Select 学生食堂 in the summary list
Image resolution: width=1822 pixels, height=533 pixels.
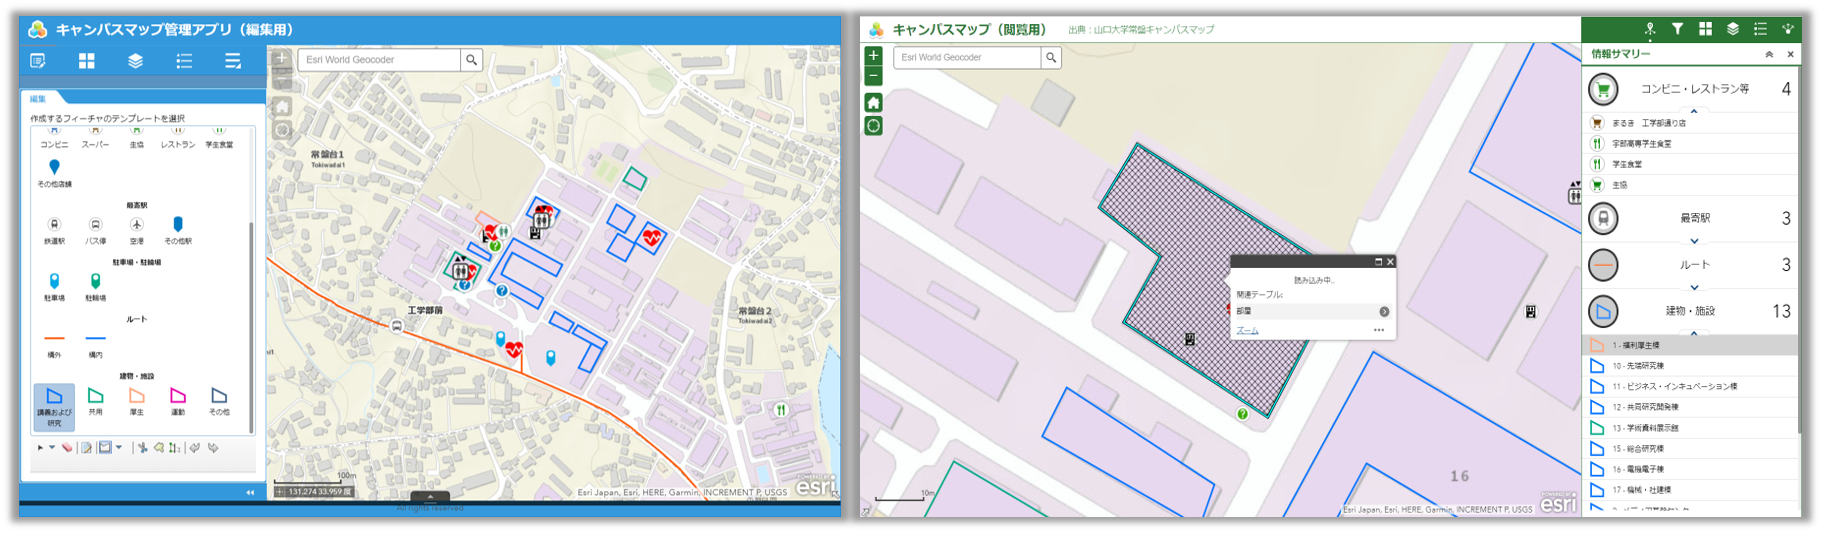[x=1691, y=164]
